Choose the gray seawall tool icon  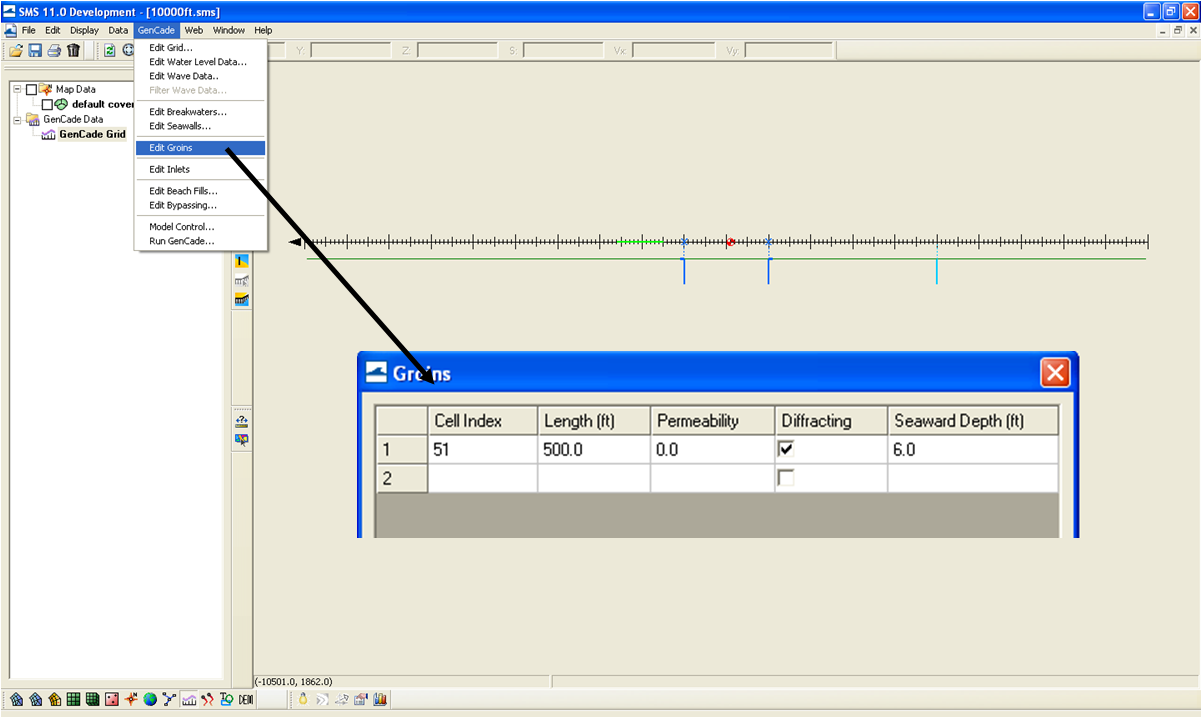tap(242, 280)
